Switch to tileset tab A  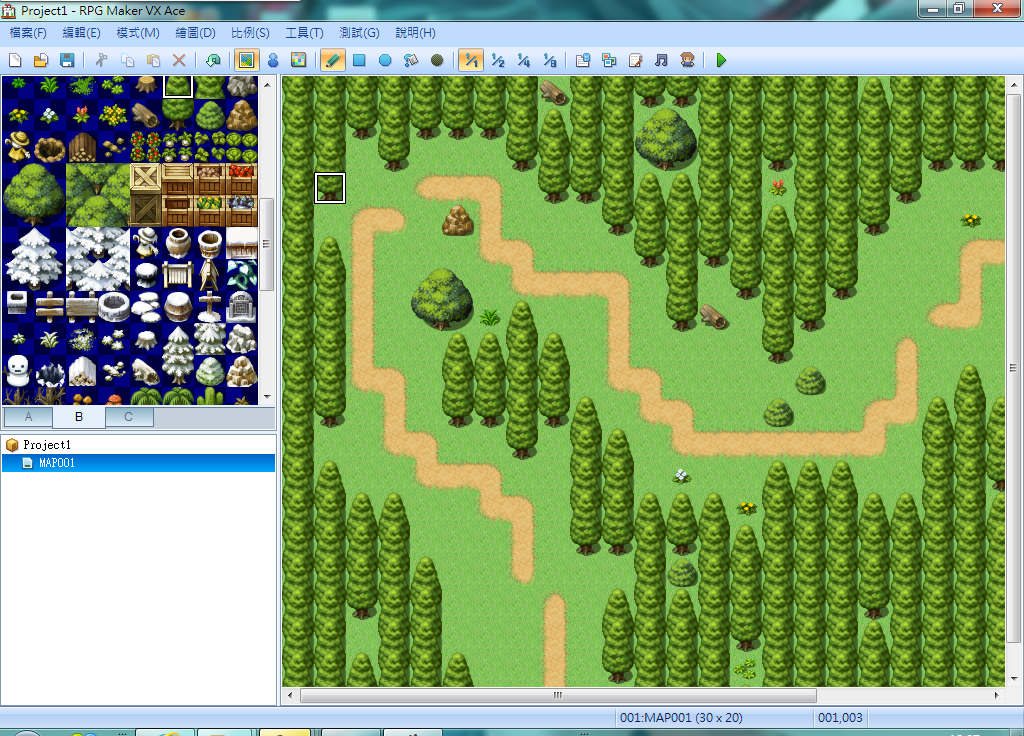28,417
